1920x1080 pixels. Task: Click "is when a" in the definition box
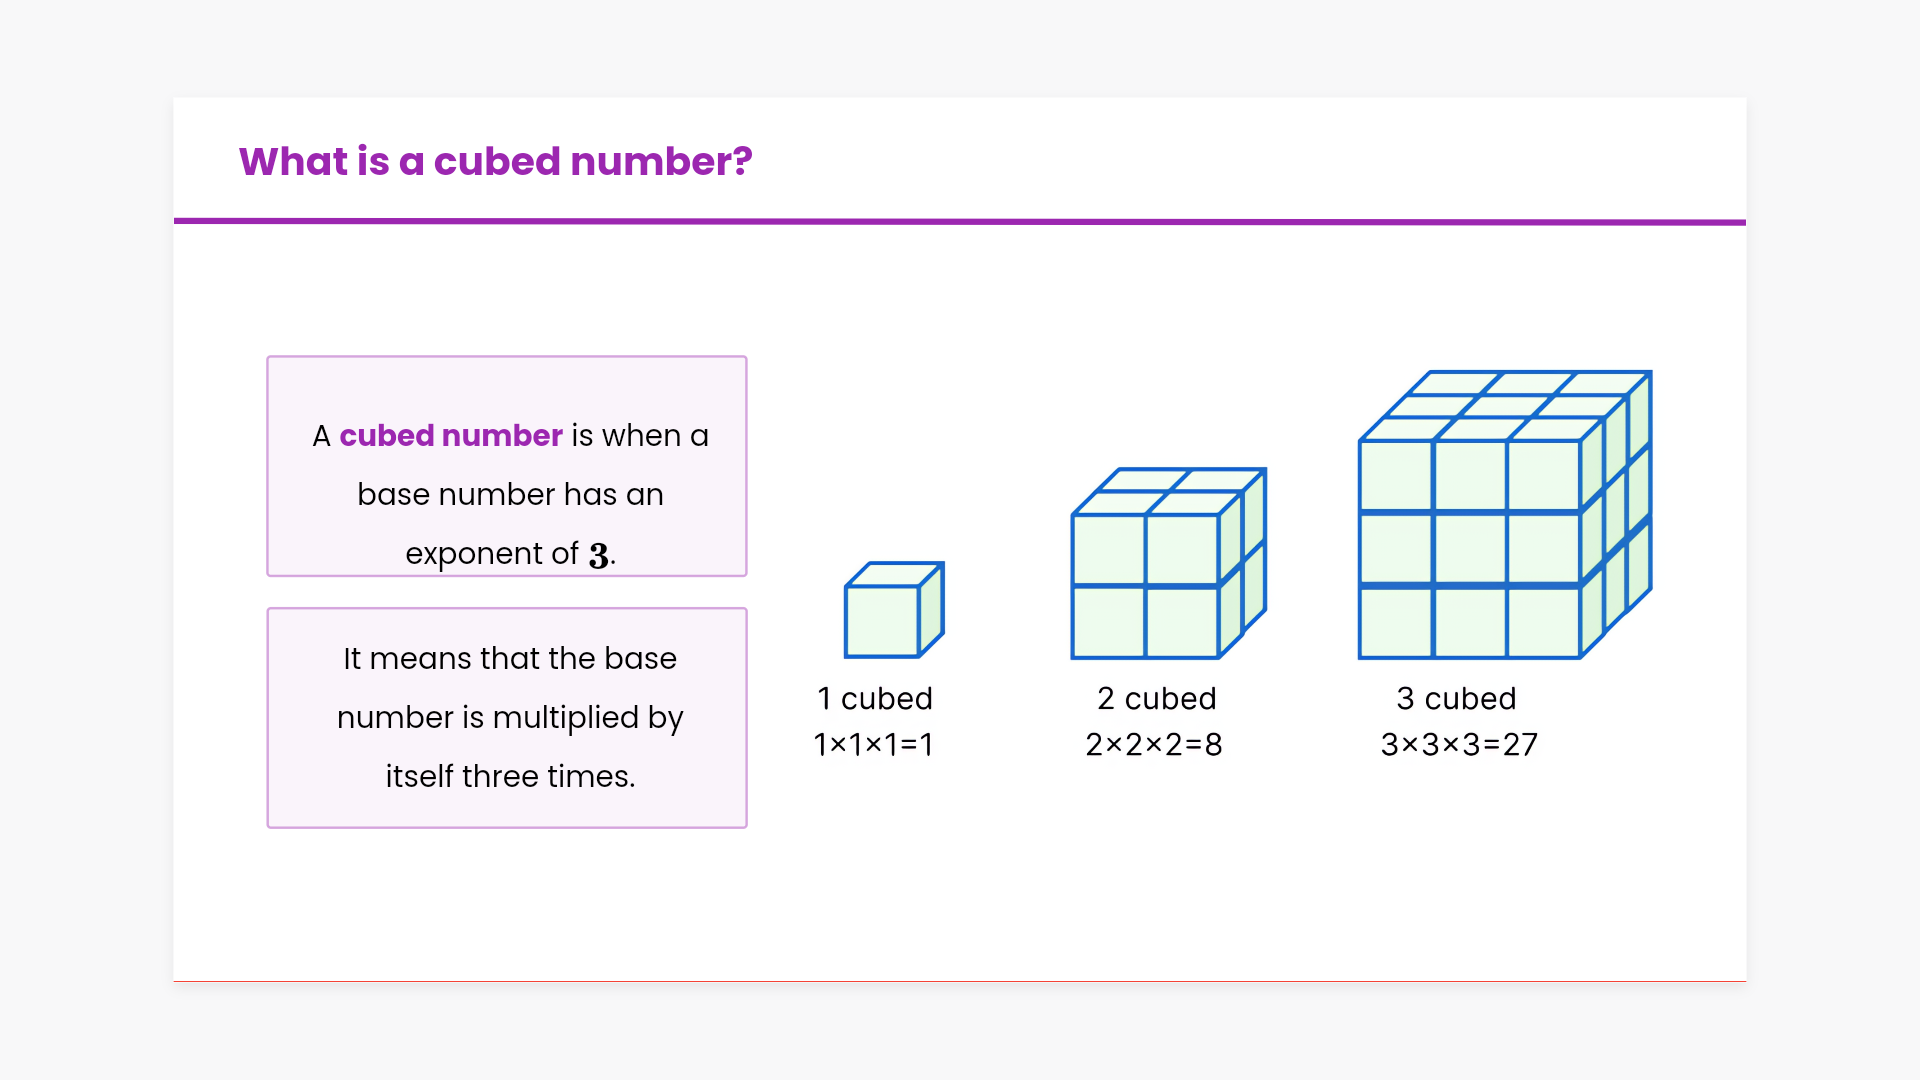point(640,436)
